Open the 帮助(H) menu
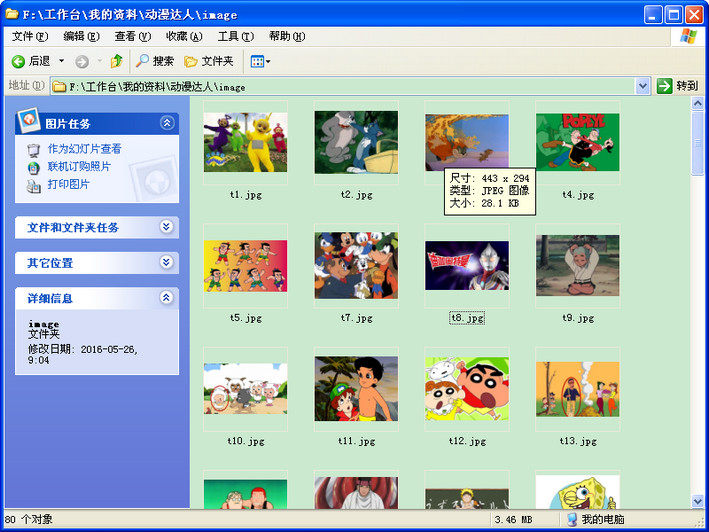 pos(287,36)
